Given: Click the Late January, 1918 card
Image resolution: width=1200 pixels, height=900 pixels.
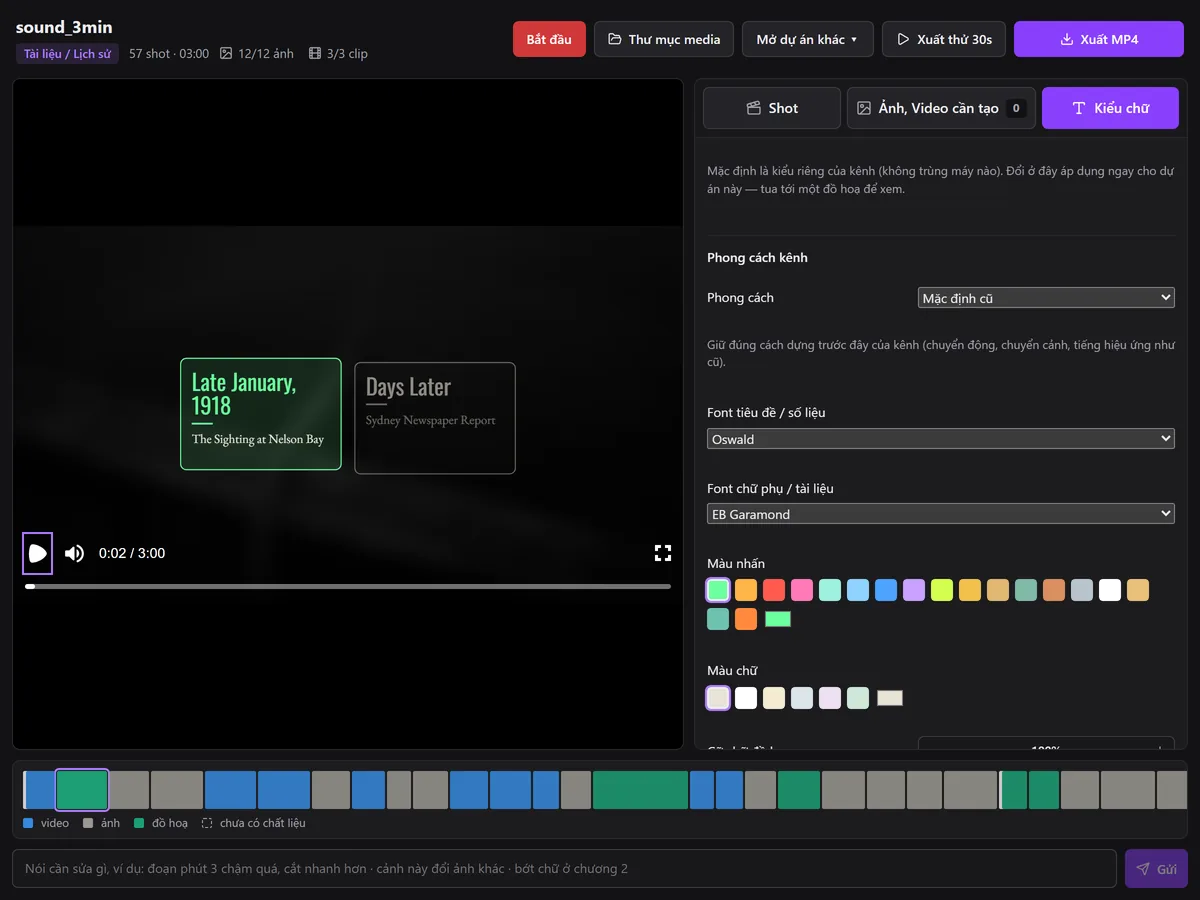Looking at the screenshot, I should pyautogui.click(x=261, y=414).
